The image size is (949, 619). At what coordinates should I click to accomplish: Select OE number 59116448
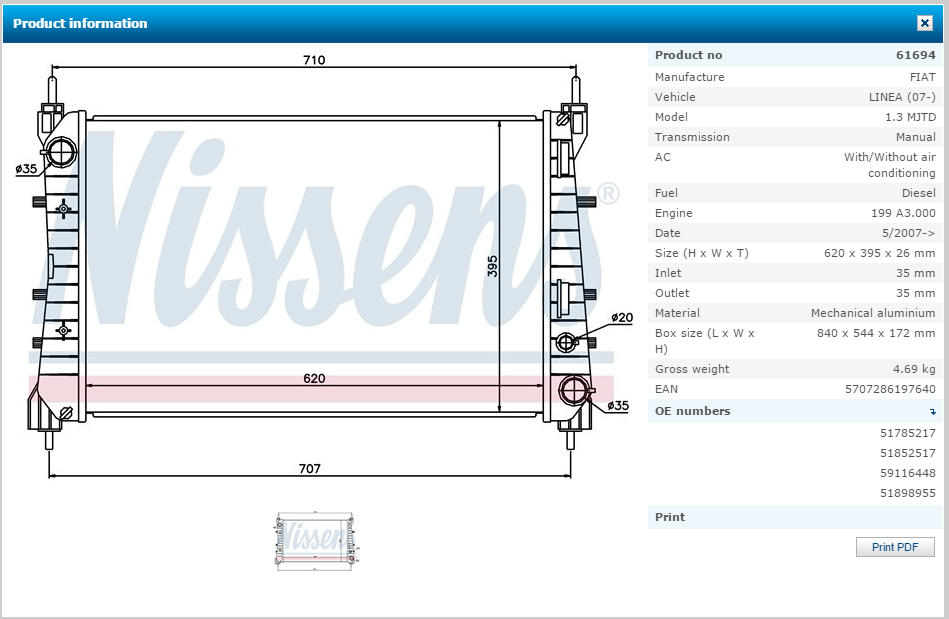907,473
